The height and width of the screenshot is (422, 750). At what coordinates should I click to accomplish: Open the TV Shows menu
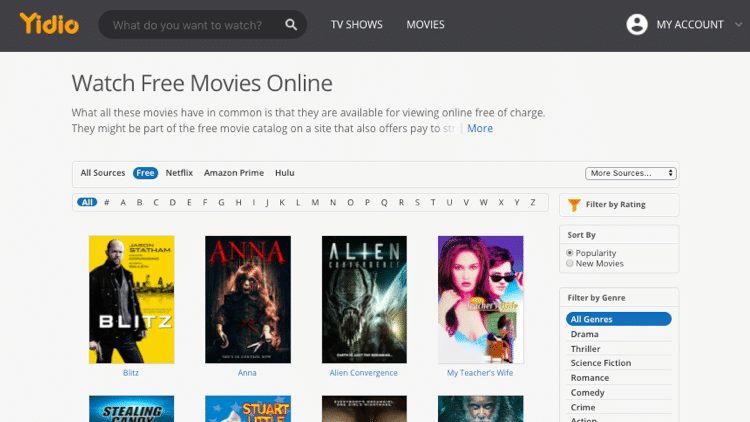coord(356,24)
